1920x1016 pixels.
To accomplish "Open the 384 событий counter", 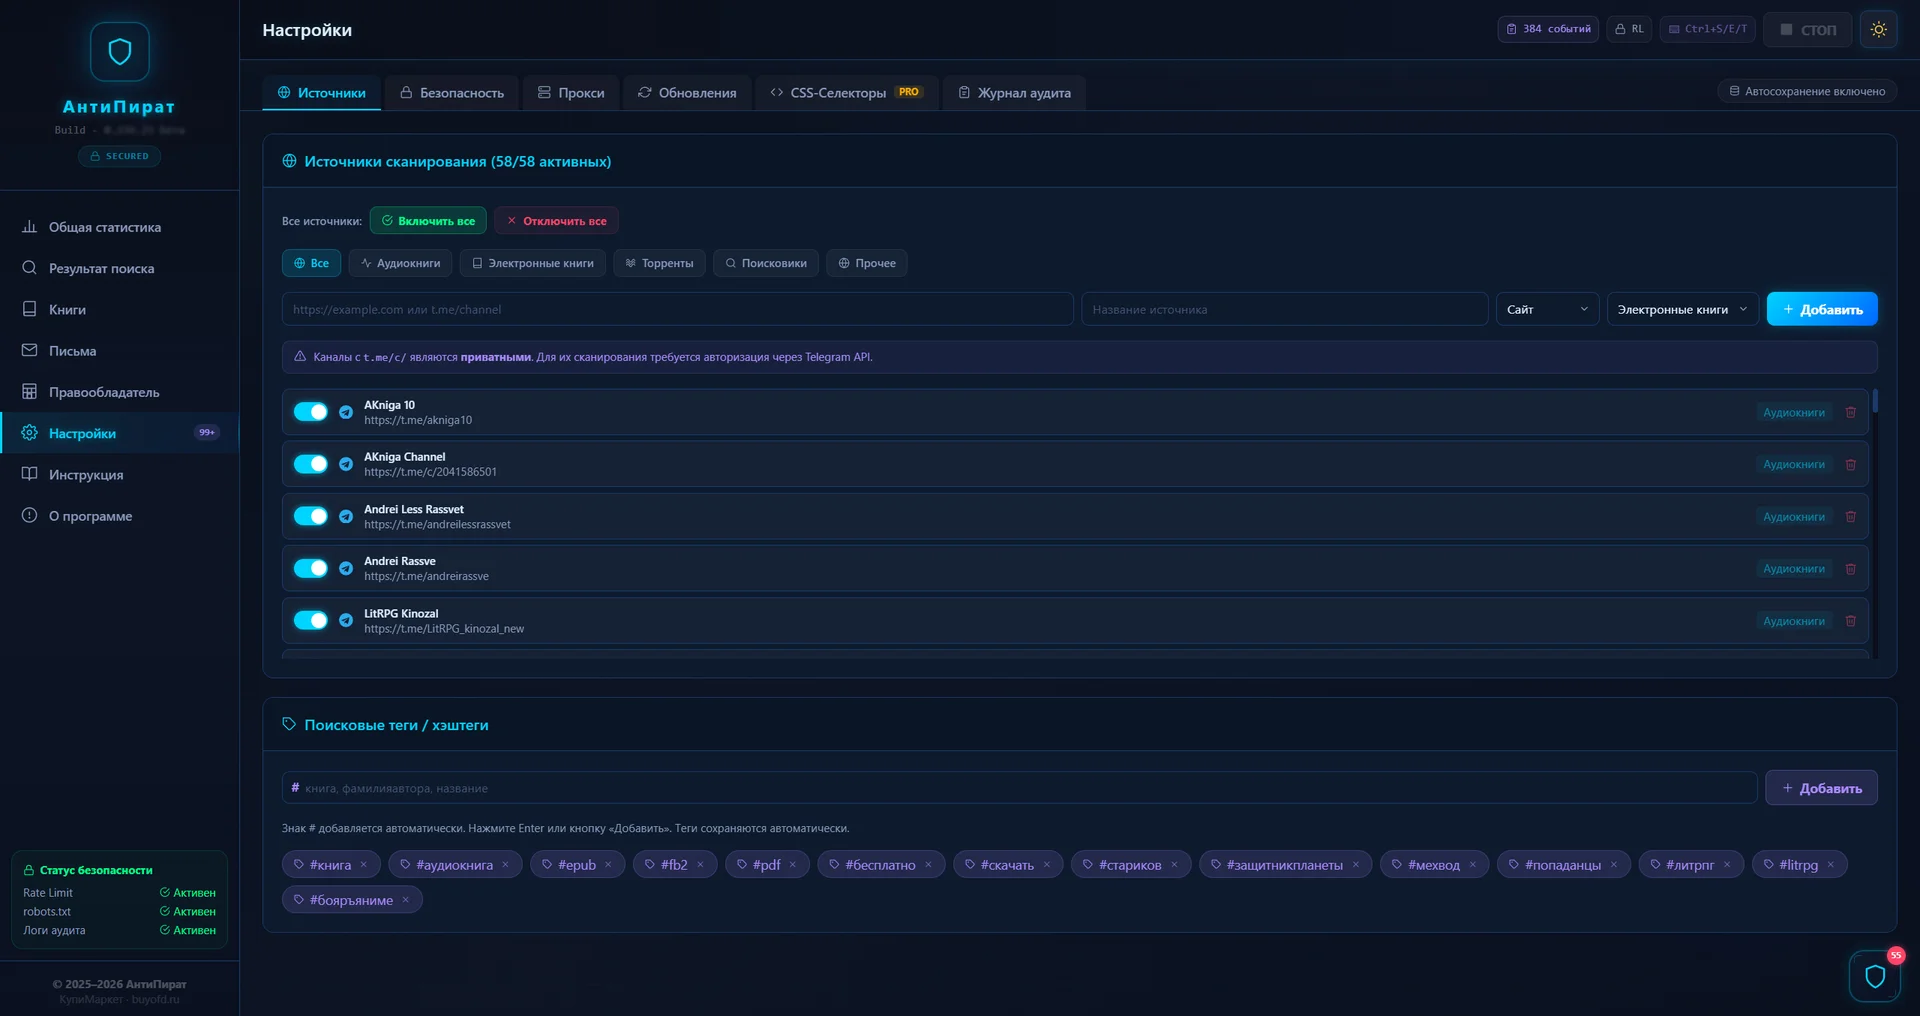I will click(x=1548, y=29).
